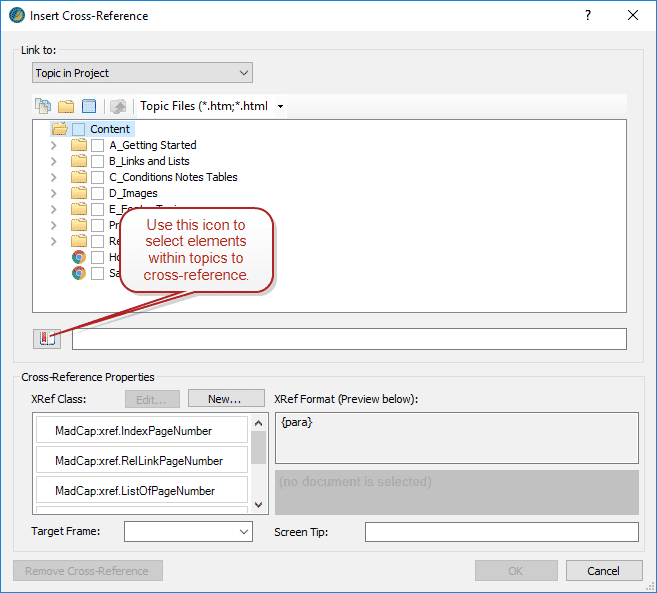Click the OK button
The image size is (657, 593).
(x=516, y=571)
